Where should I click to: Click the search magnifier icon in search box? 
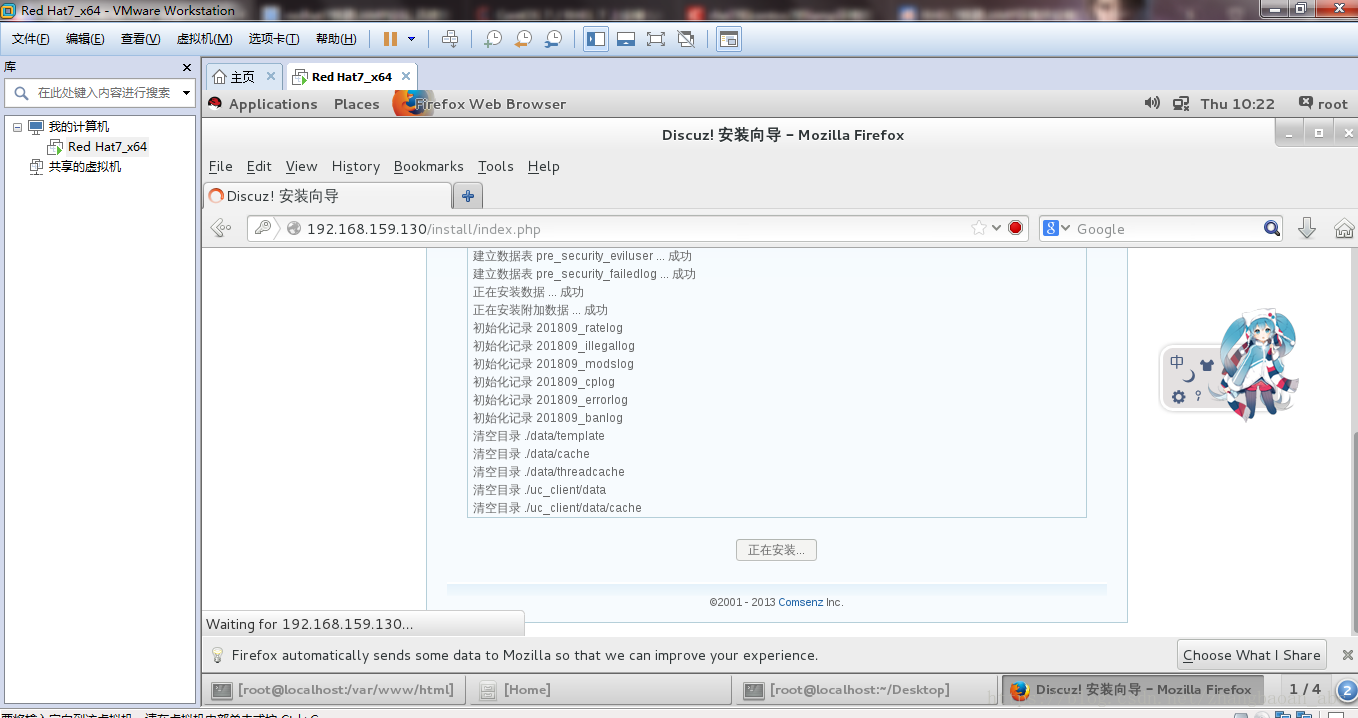[x=1272, y=229]
